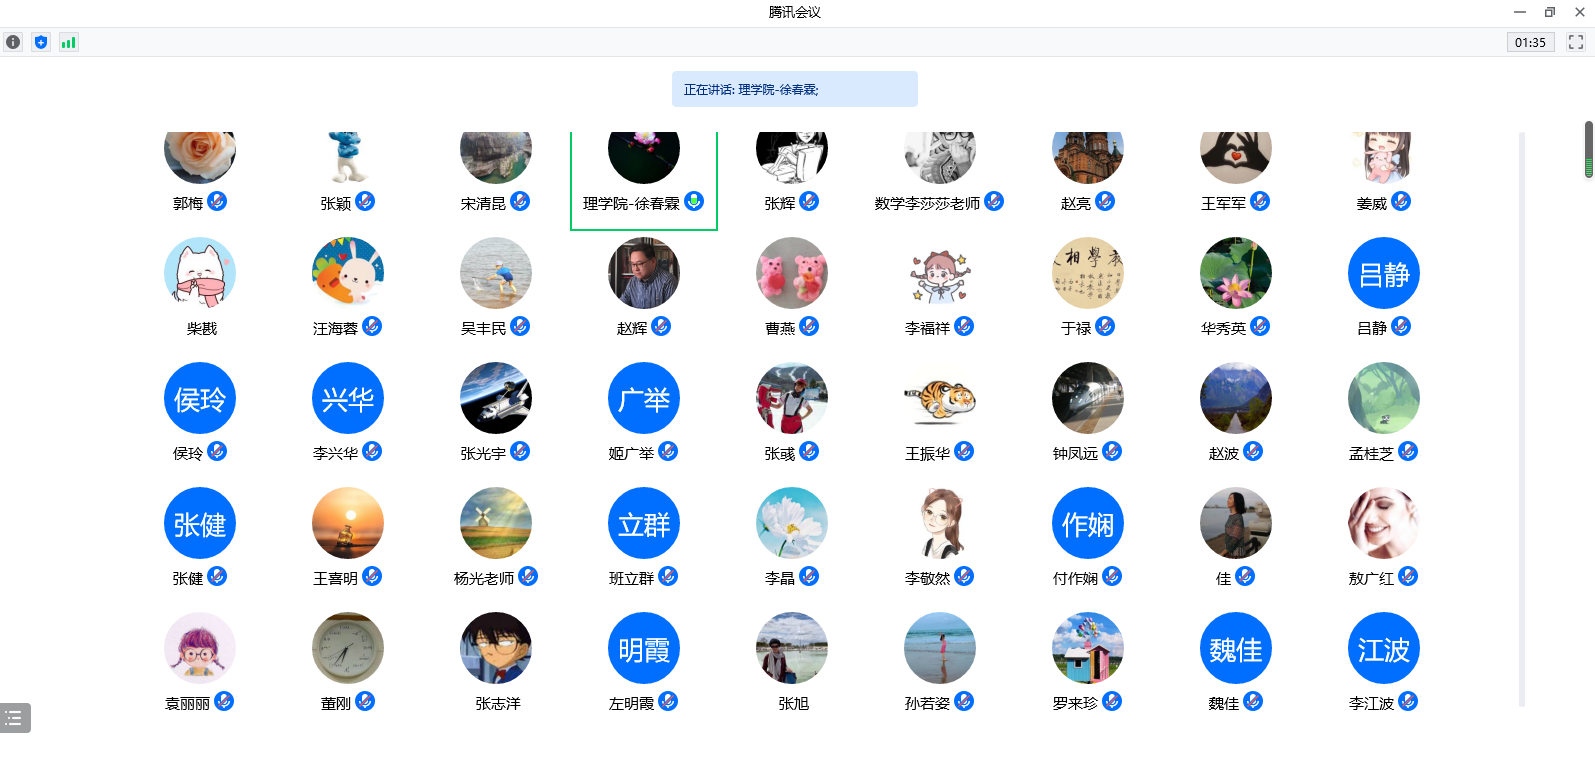
Task: Select 魏佳 blue name avatar
Action: pyautogui.click(x=1236, y=648)
